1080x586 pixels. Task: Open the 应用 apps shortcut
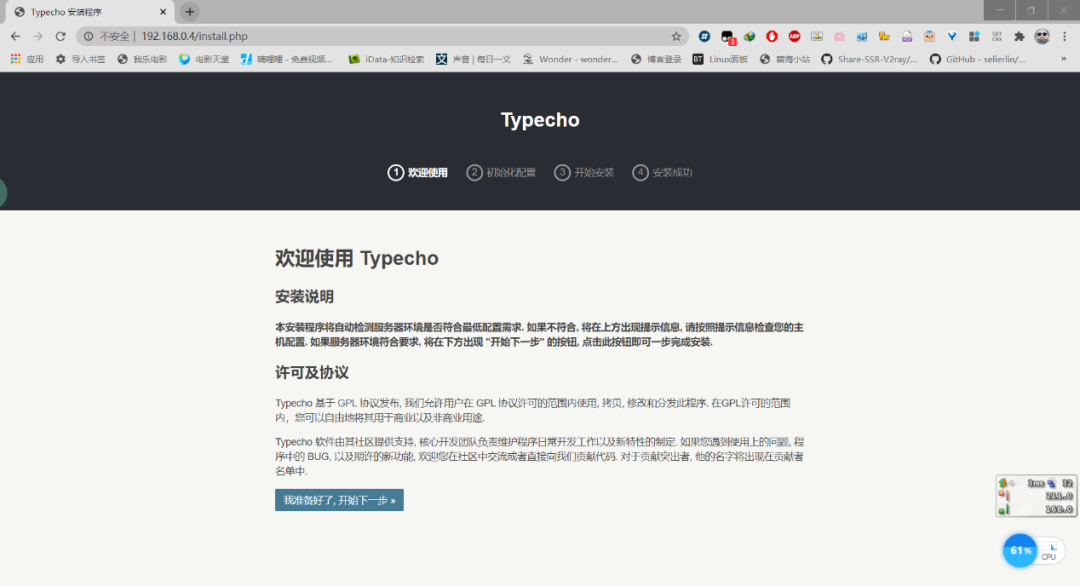(x=27, y=59)
